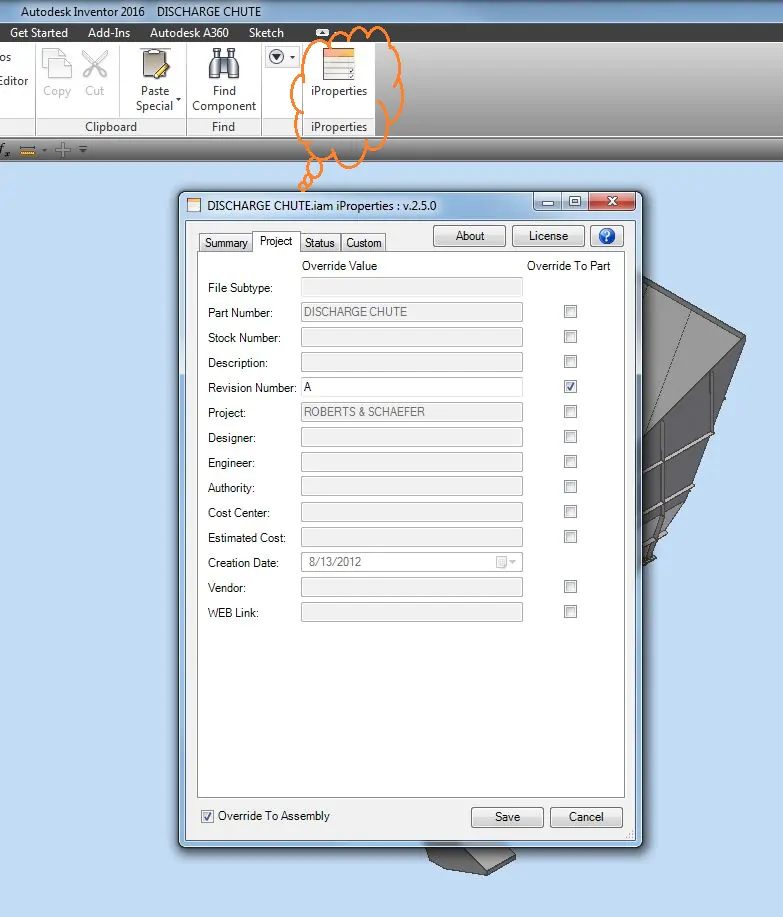Open the Autodesk A360 ribbon tab
The image size is (783, 917).
[189, 33]
